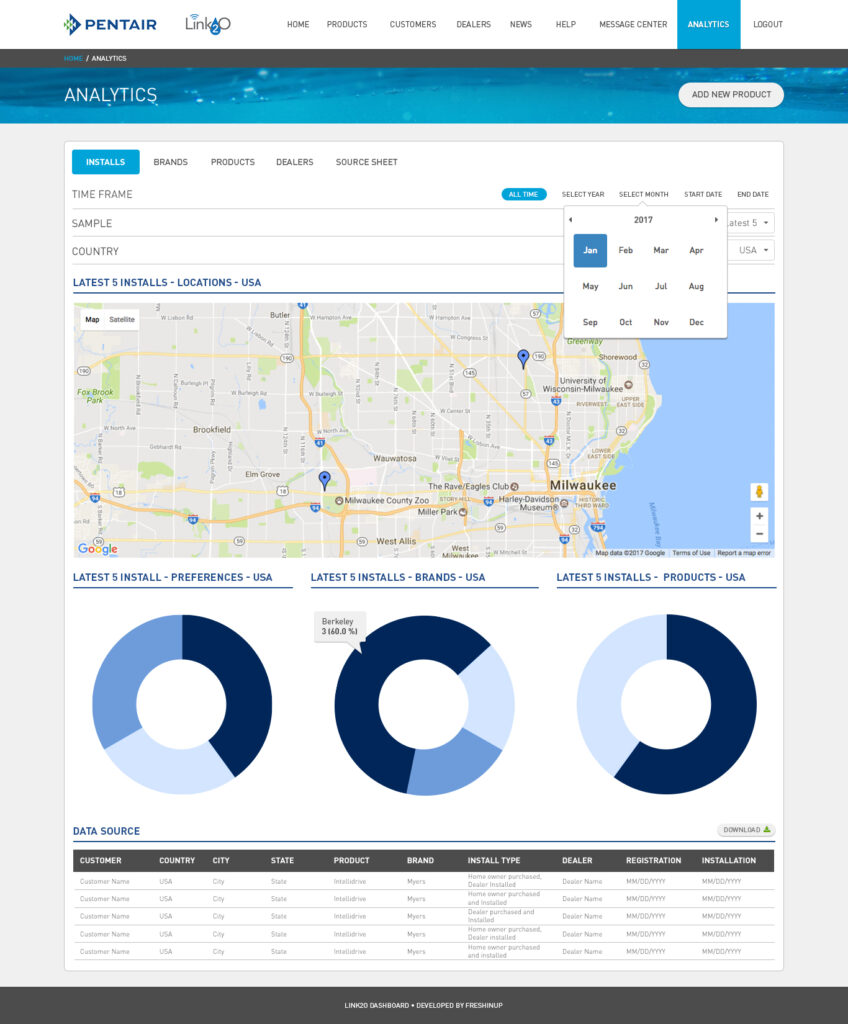
Task: Open the Sample Latest 5 dropdown
Action: click(748, 223)
